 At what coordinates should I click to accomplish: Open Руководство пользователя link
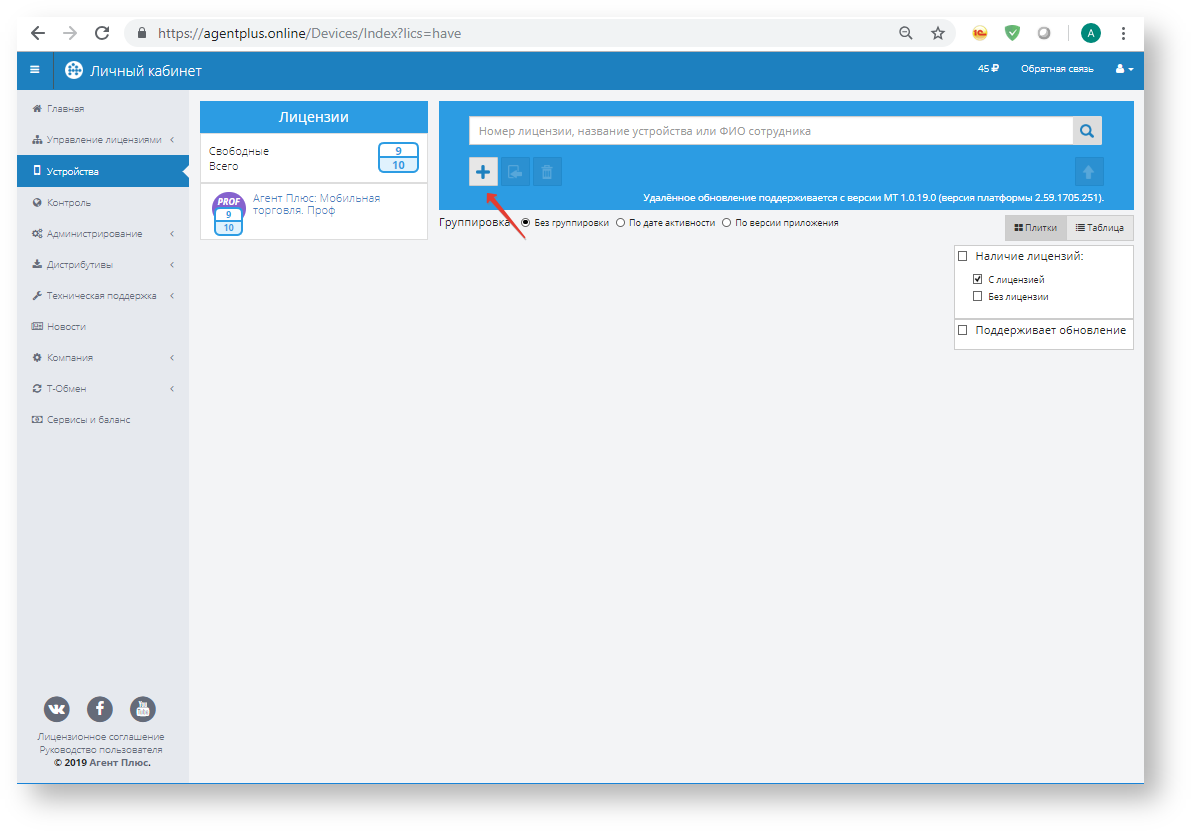[x=101, y=750]
